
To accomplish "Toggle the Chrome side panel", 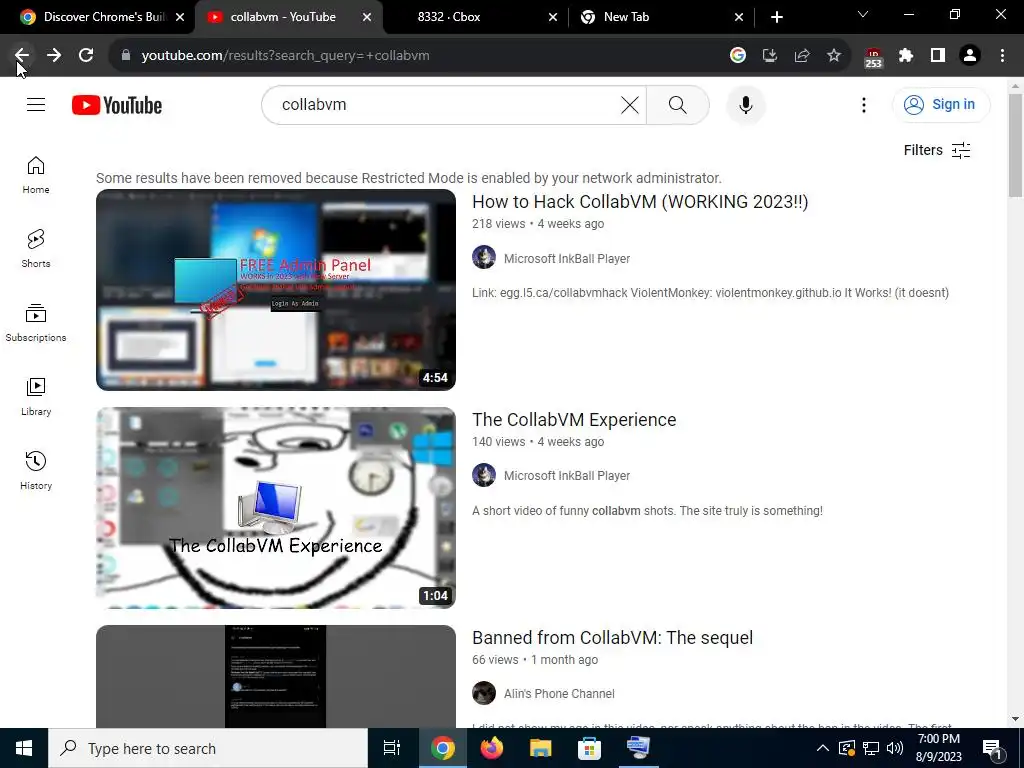I will (x=938, y=56).
